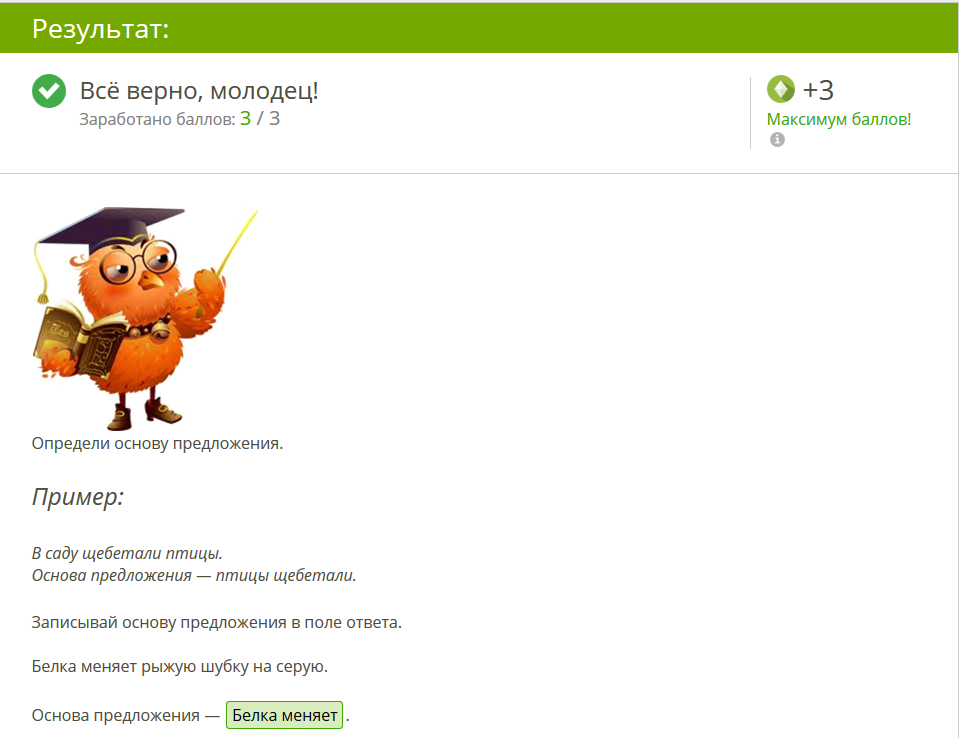Screen dimensions: 959x738
Task: Click the line ending with птицы щебетали
Action: 194,575
